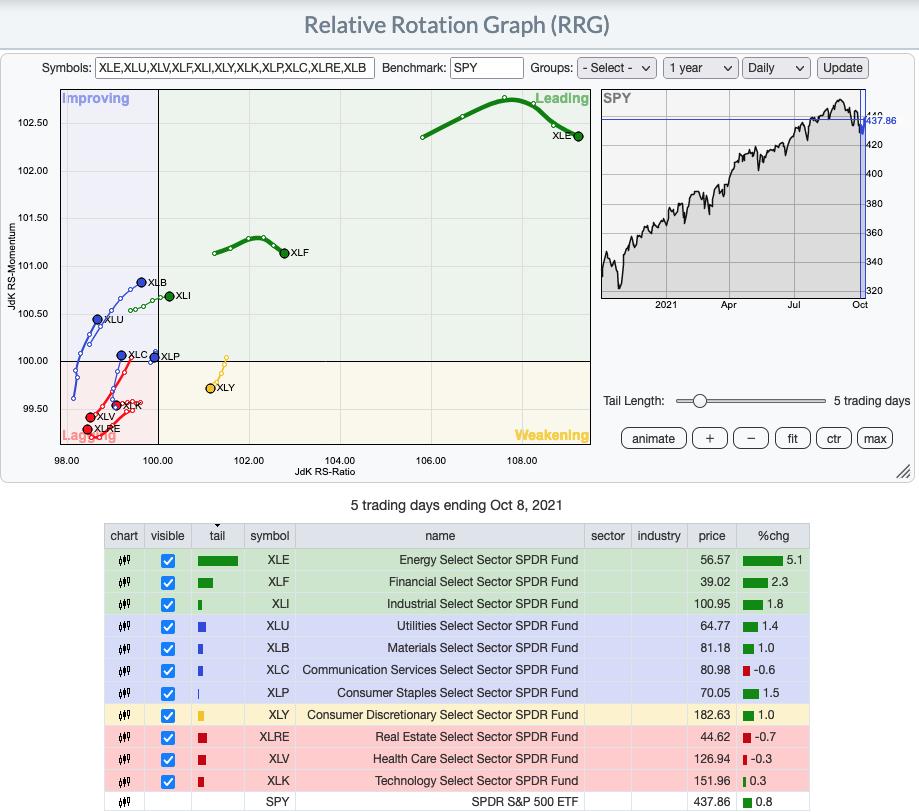The image size is (919, 812).
Task: Click the XLF marker on the RRG plot
Action: [x=284, y=253]
